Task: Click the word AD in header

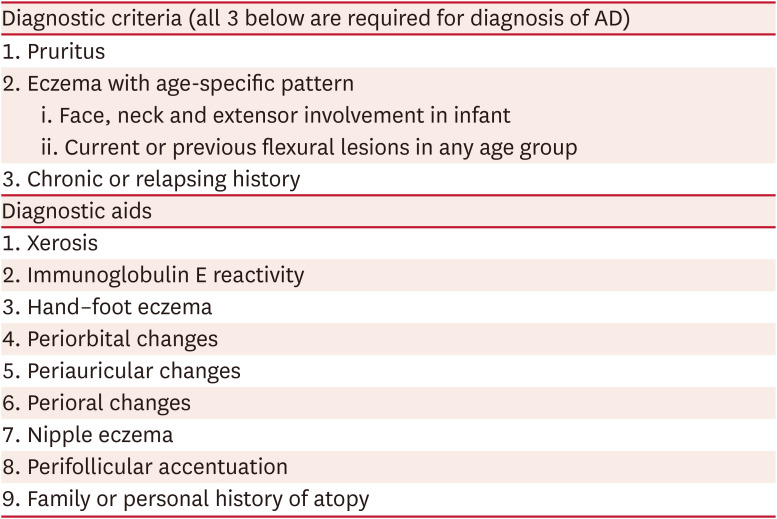Action: click(x=605, y=19)
